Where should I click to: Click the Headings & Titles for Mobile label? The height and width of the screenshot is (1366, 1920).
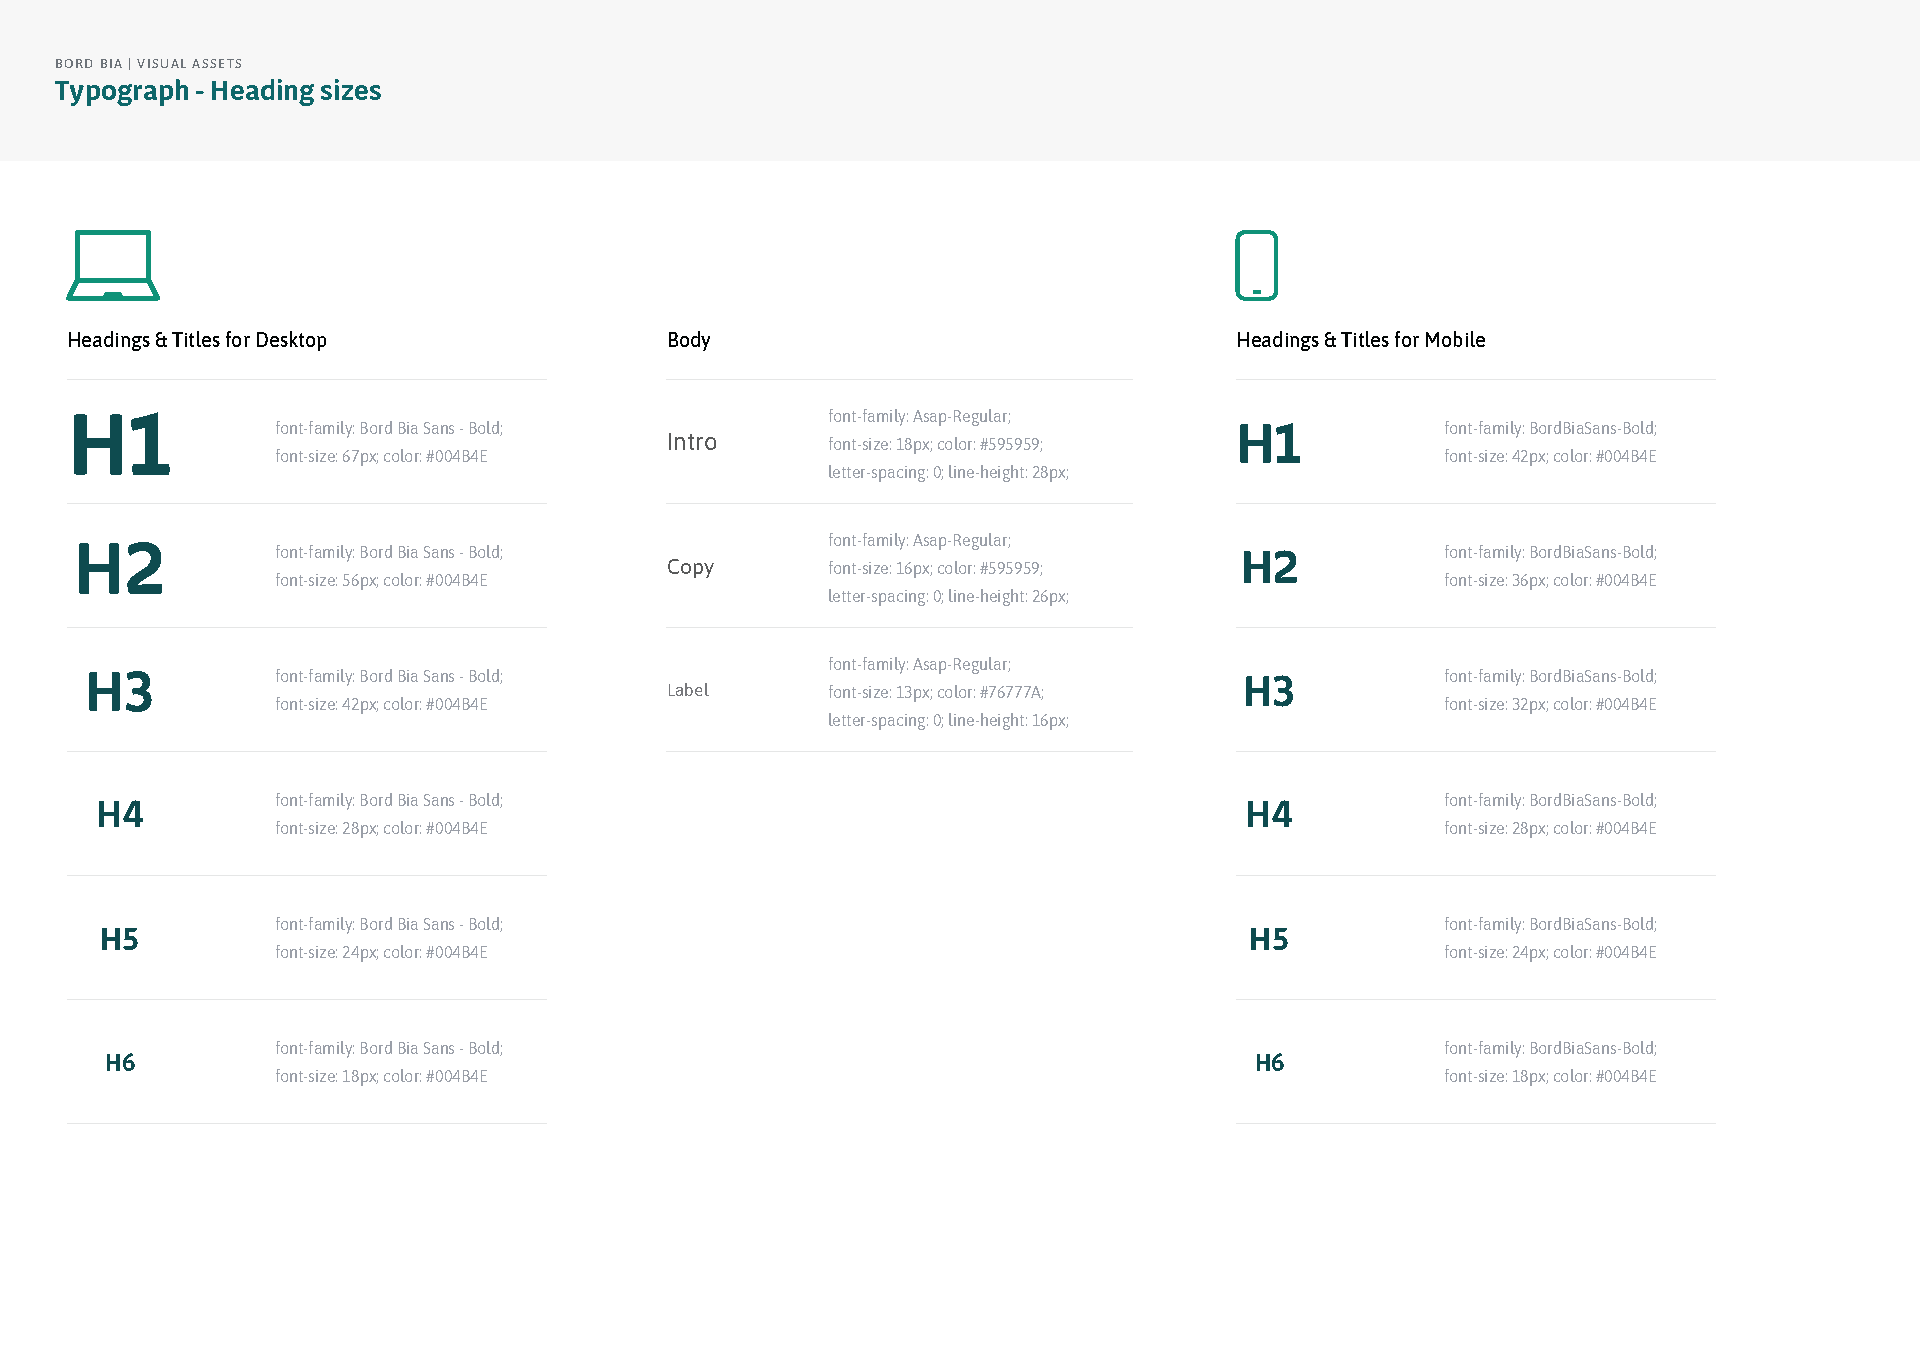[x=1362, y=340]
